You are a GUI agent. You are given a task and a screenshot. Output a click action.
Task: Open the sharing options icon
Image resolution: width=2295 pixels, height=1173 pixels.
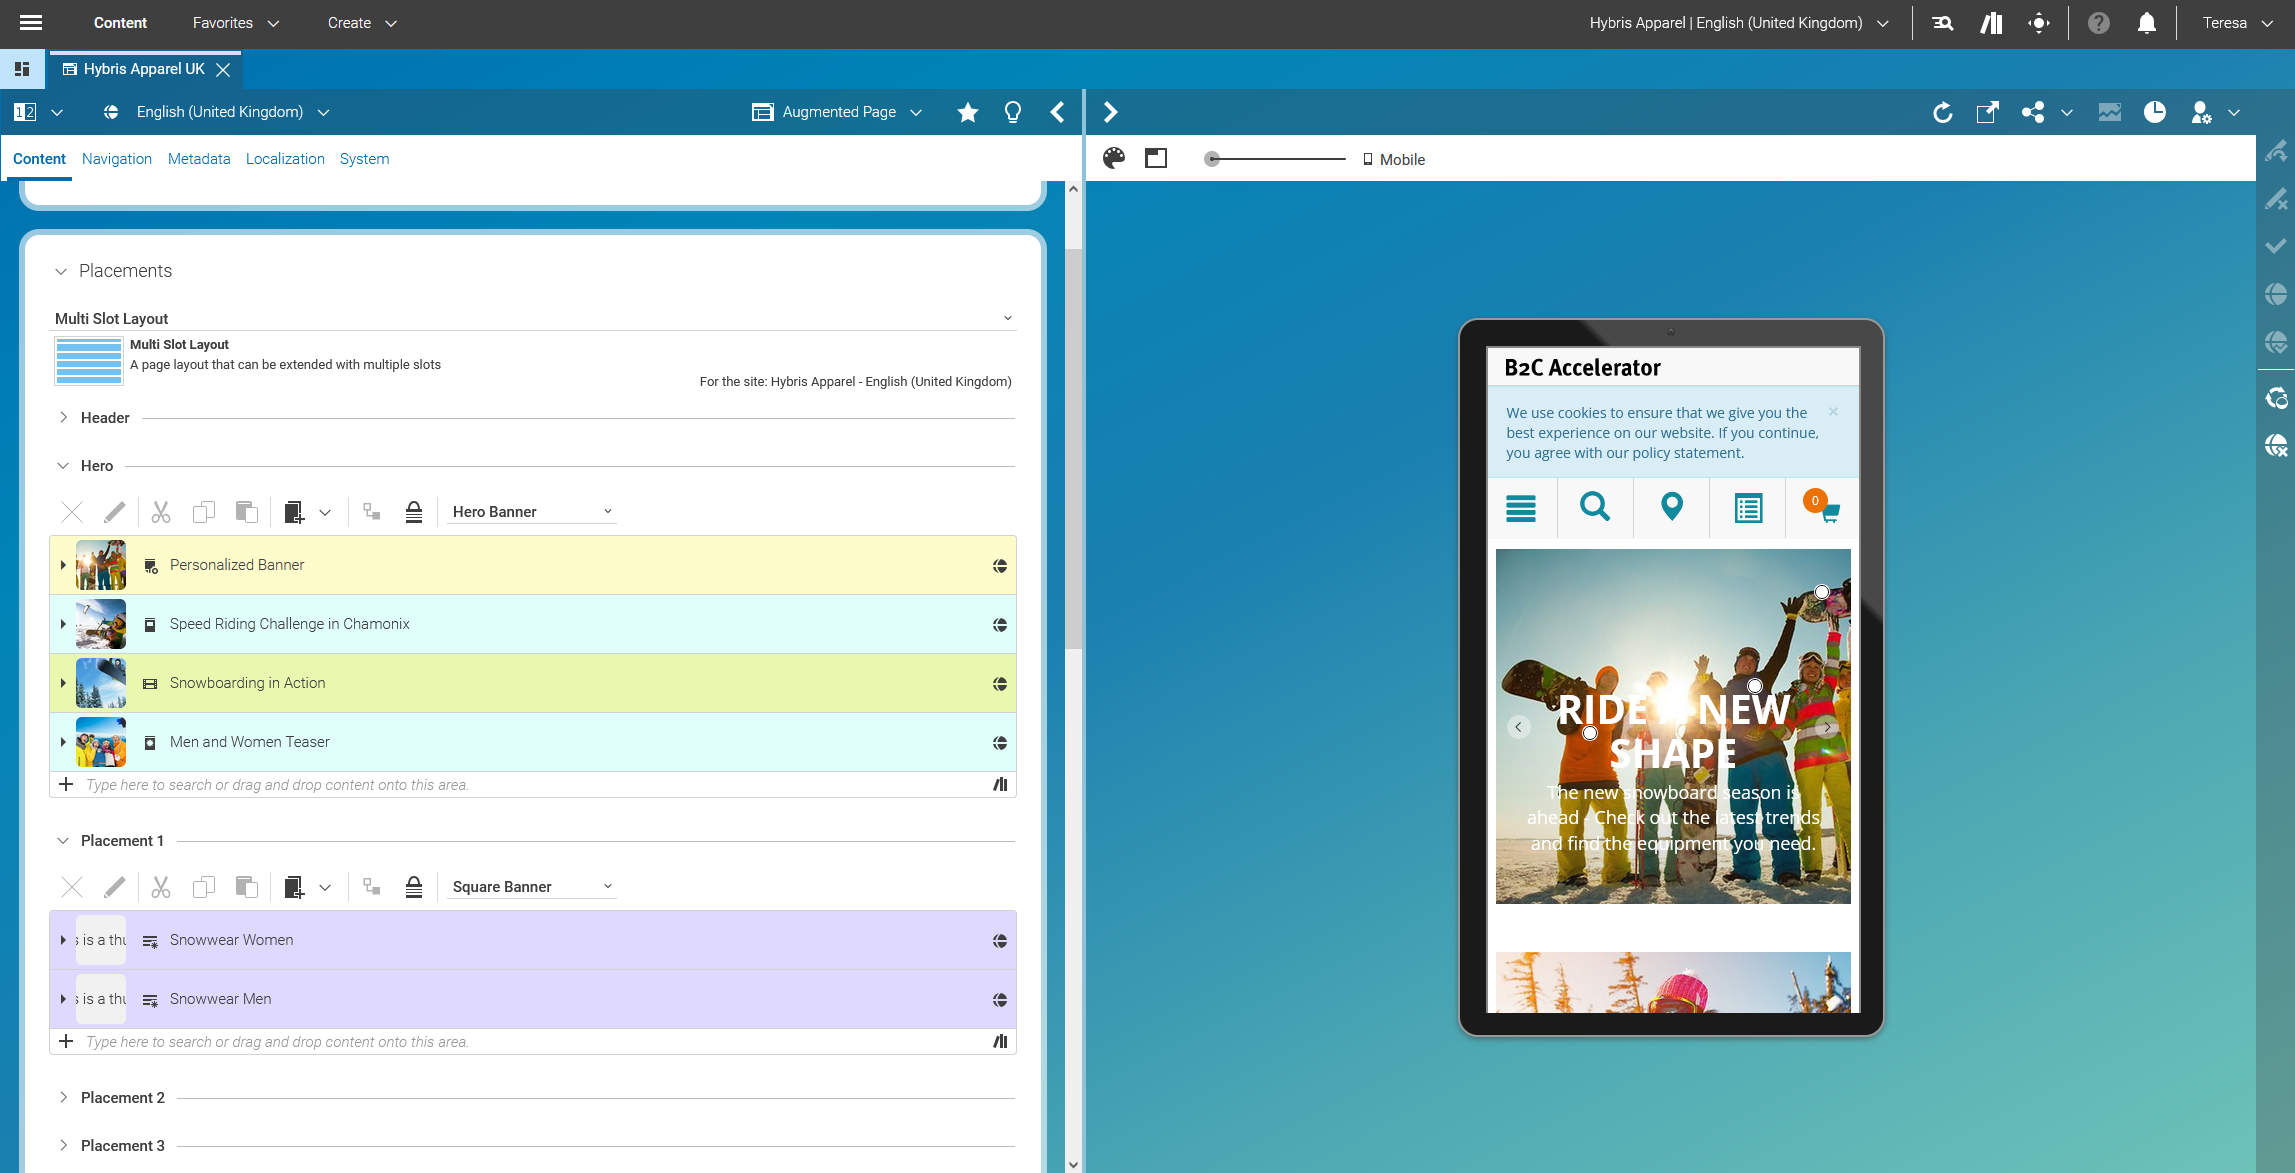click(x=2033, y=112)
